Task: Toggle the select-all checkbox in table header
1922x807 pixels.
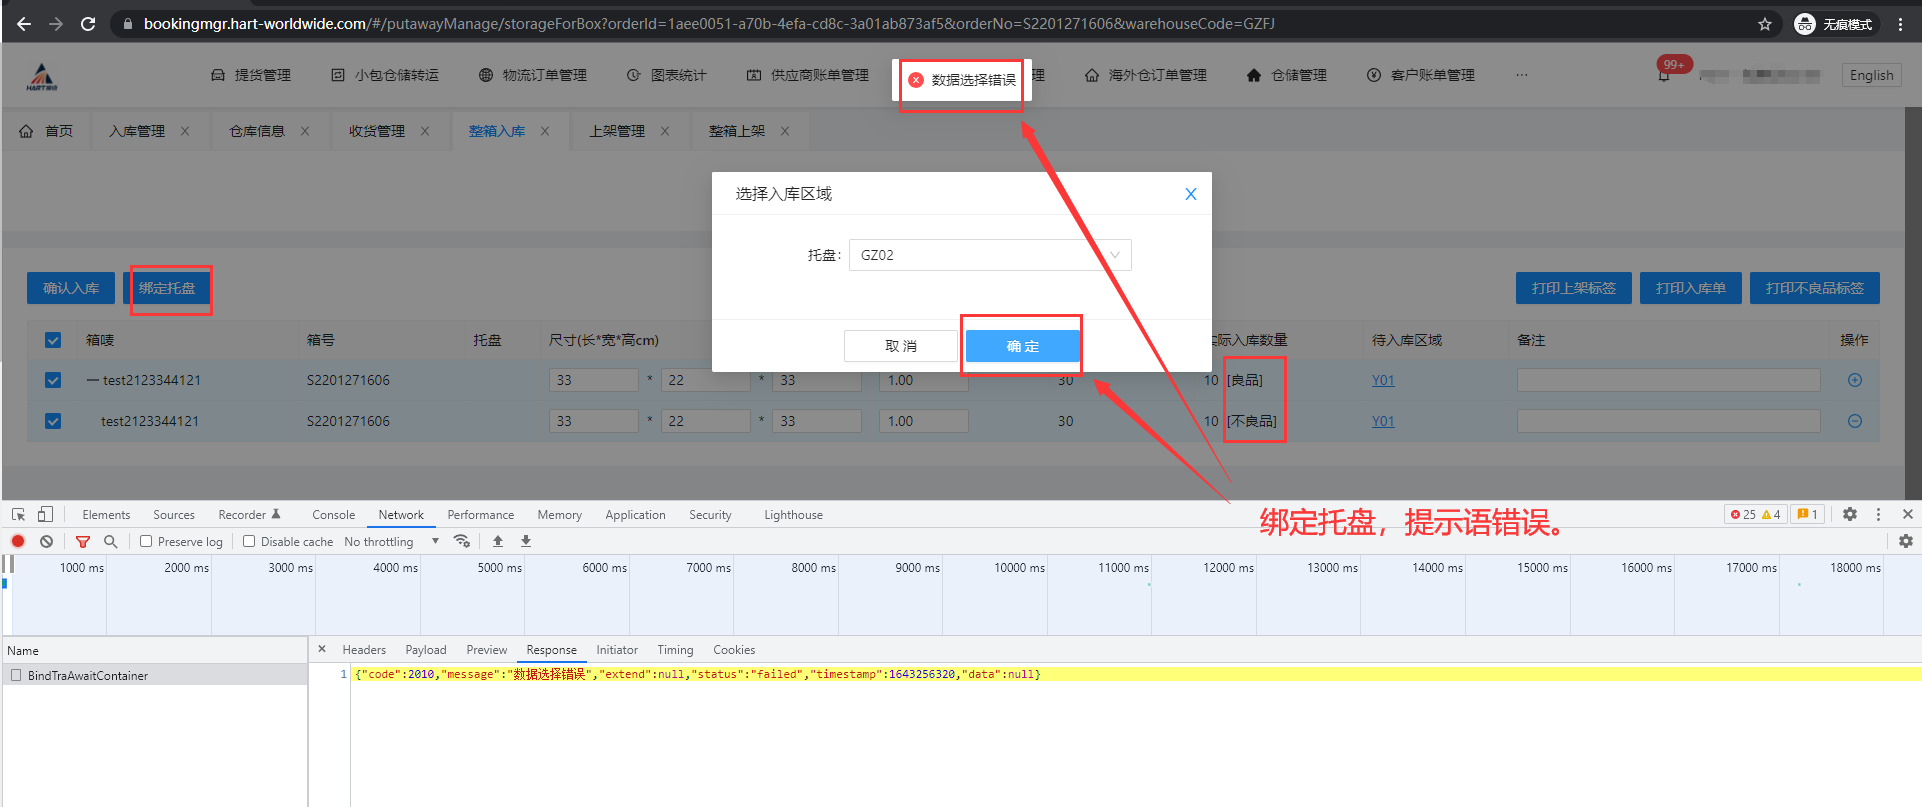Action: (x=53, y=340)
